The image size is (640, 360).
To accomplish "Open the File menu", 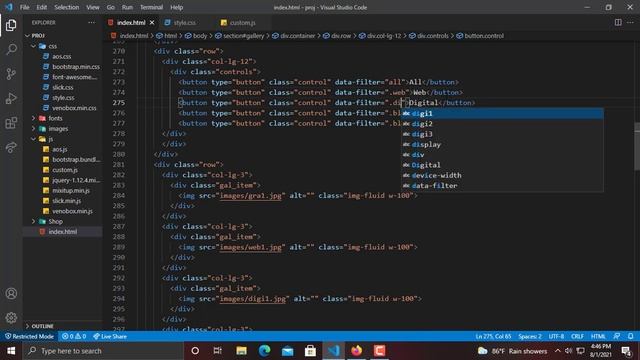I will click(24, 7).
